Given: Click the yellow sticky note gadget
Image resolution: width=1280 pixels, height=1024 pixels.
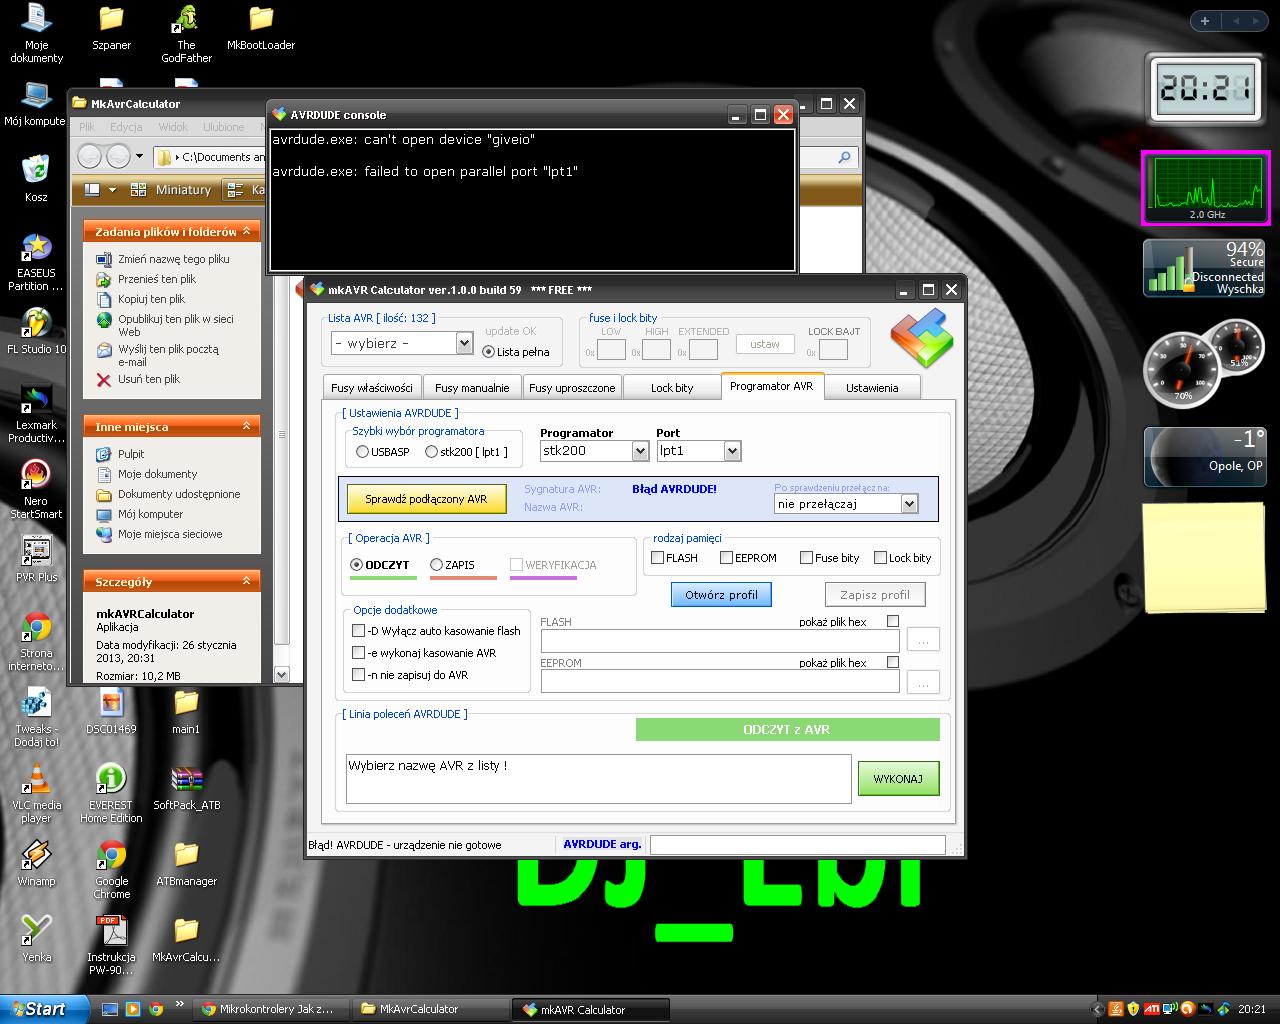Looking at the screenshot, I should (1205, 557).
